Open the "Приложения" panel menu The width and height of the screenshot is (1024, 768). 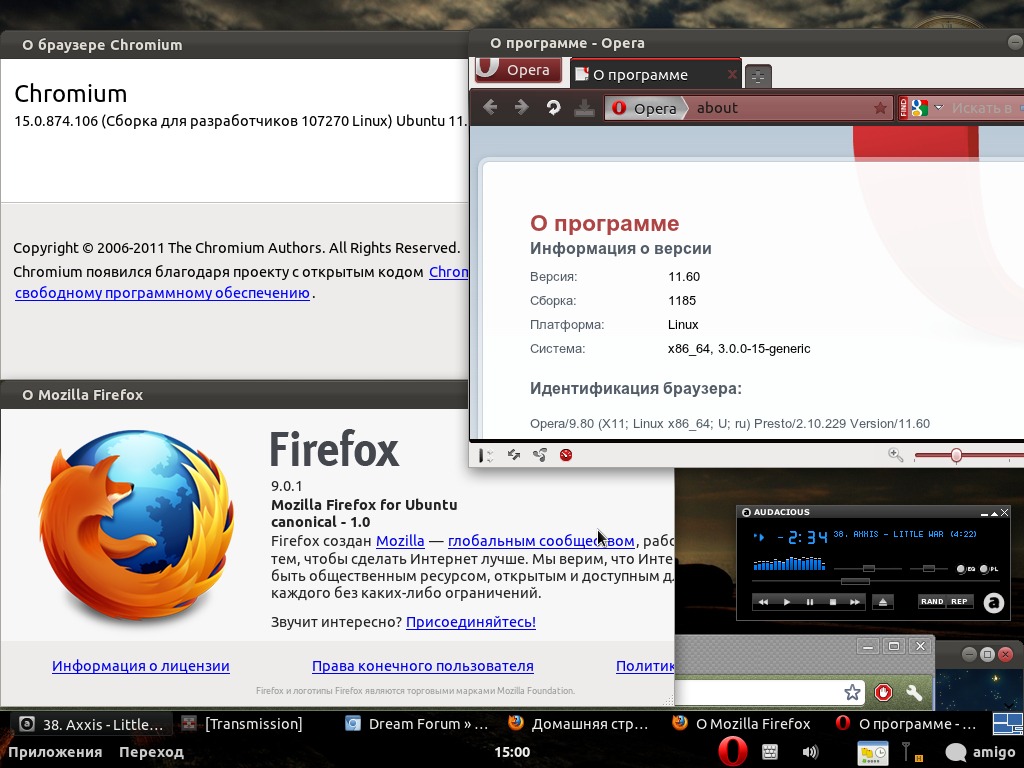point(55,752)
